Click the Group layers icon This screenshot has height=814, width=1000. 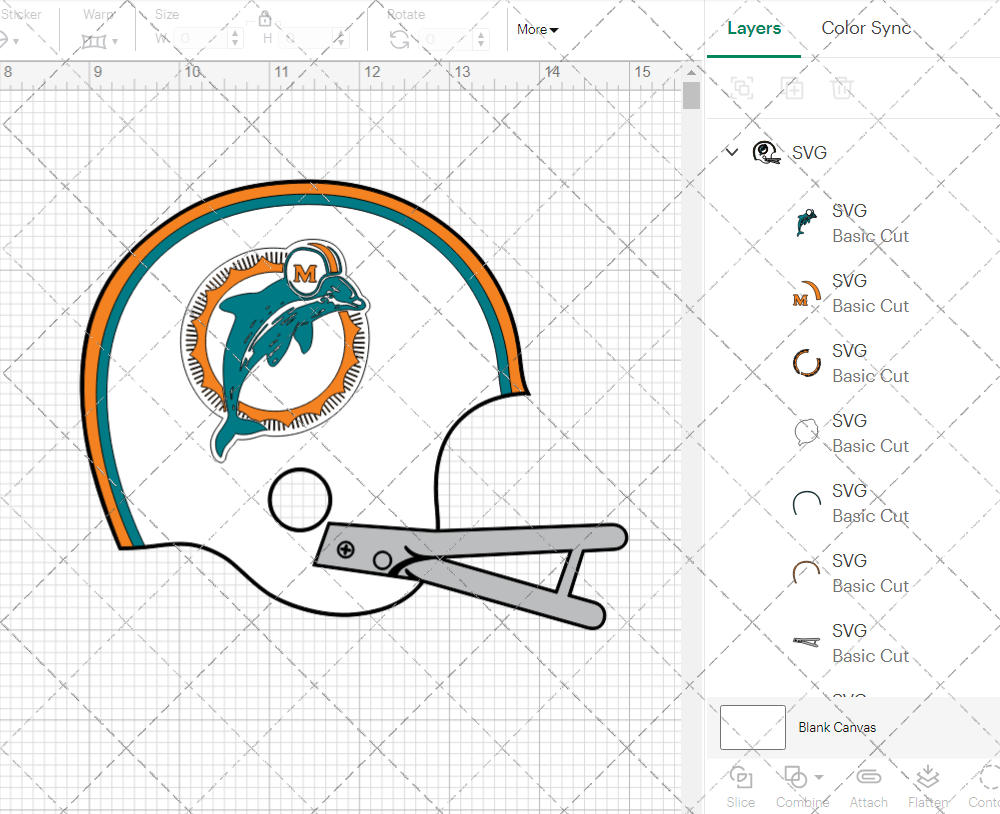pos(742,87)
